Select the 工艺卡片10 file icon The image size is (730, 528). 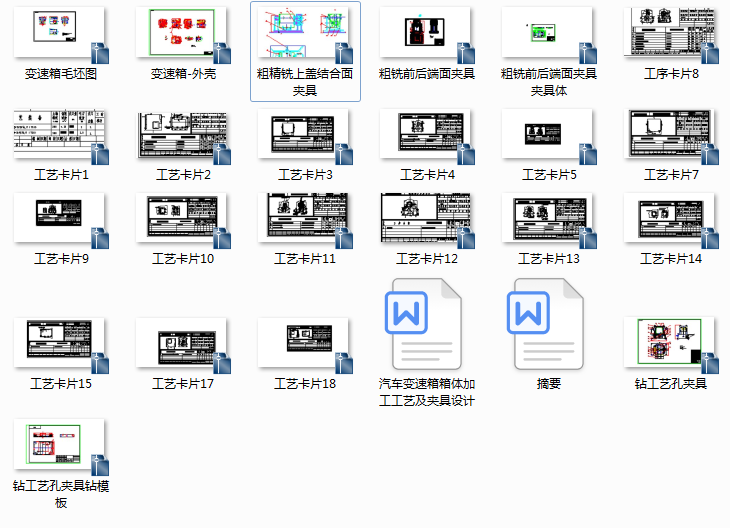[x=182, y=219]
